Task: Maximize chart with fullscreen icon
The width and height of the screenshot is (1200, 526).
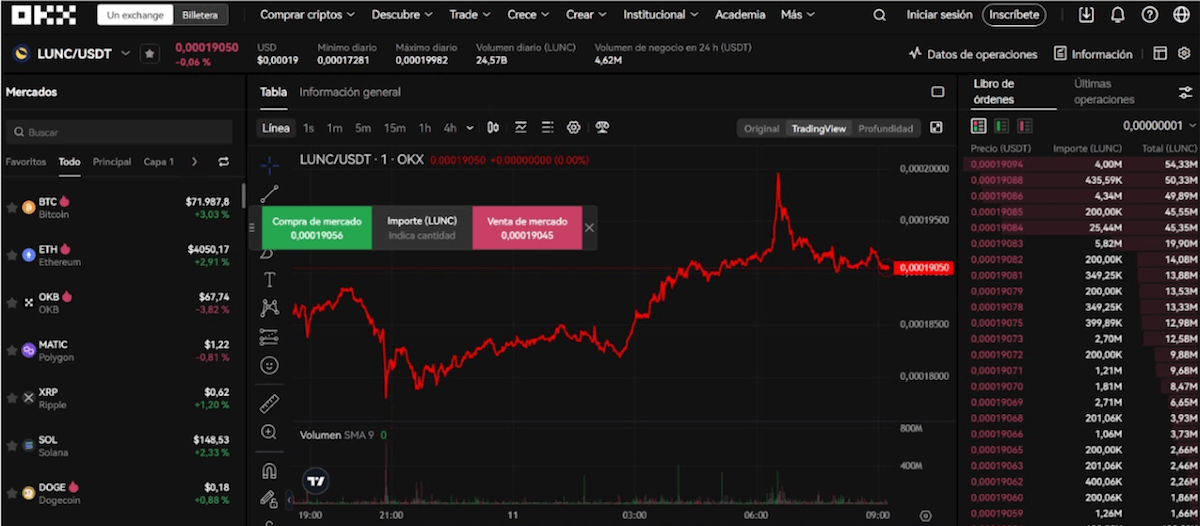Action: click(x=936, y=128)
